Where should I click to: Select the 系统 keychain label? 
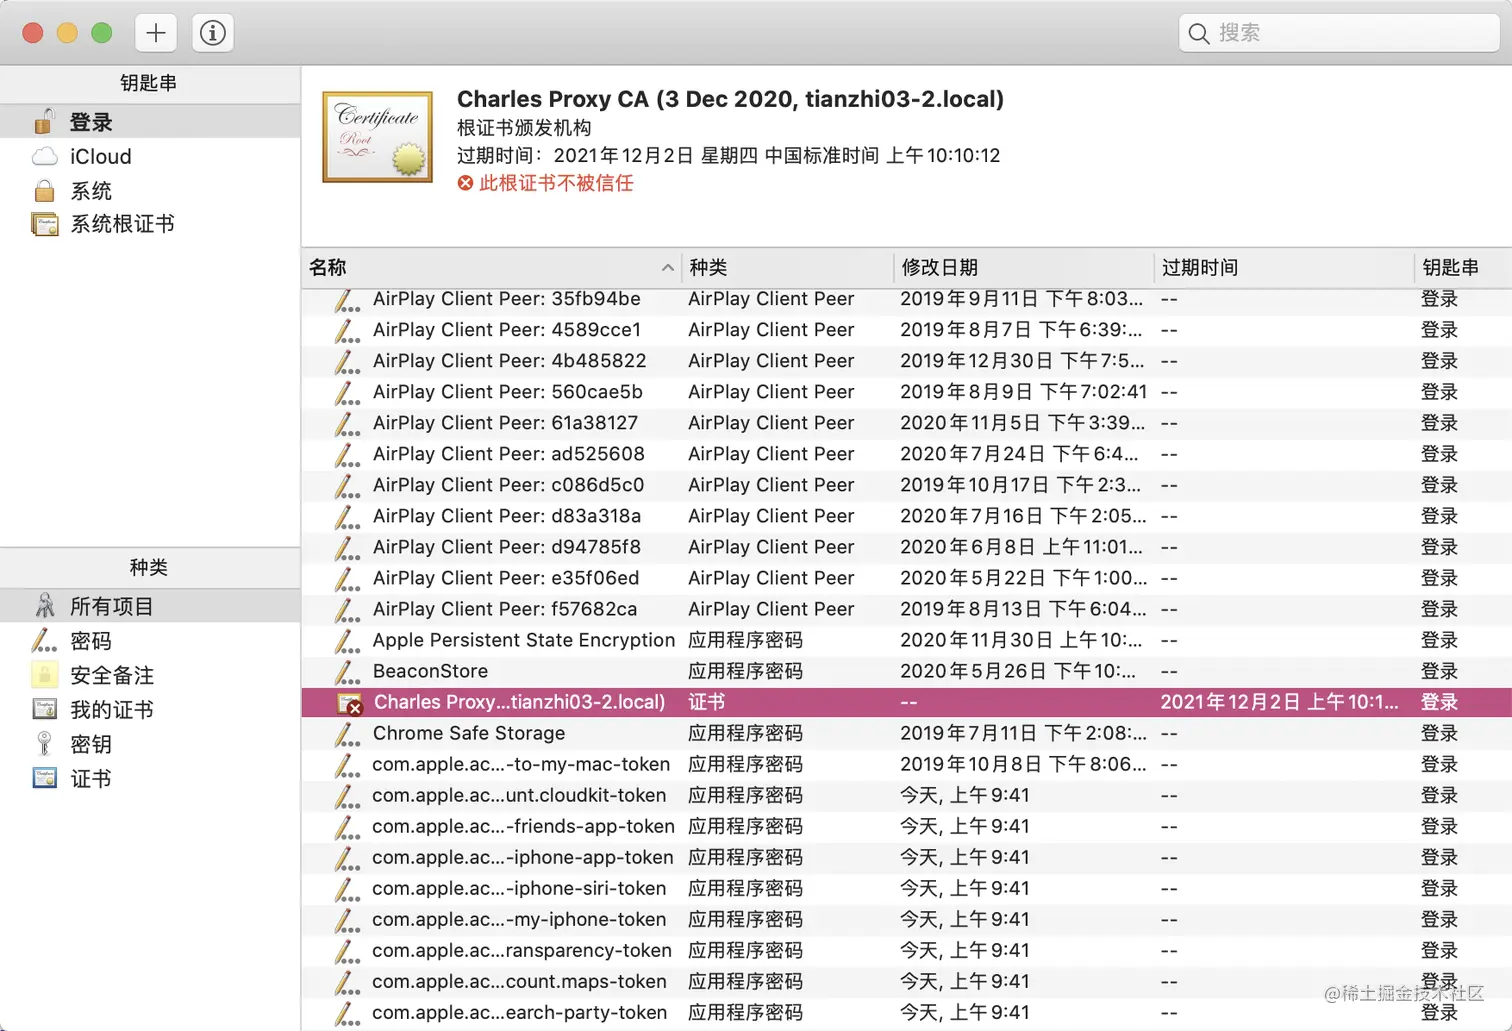coord(91,190)
